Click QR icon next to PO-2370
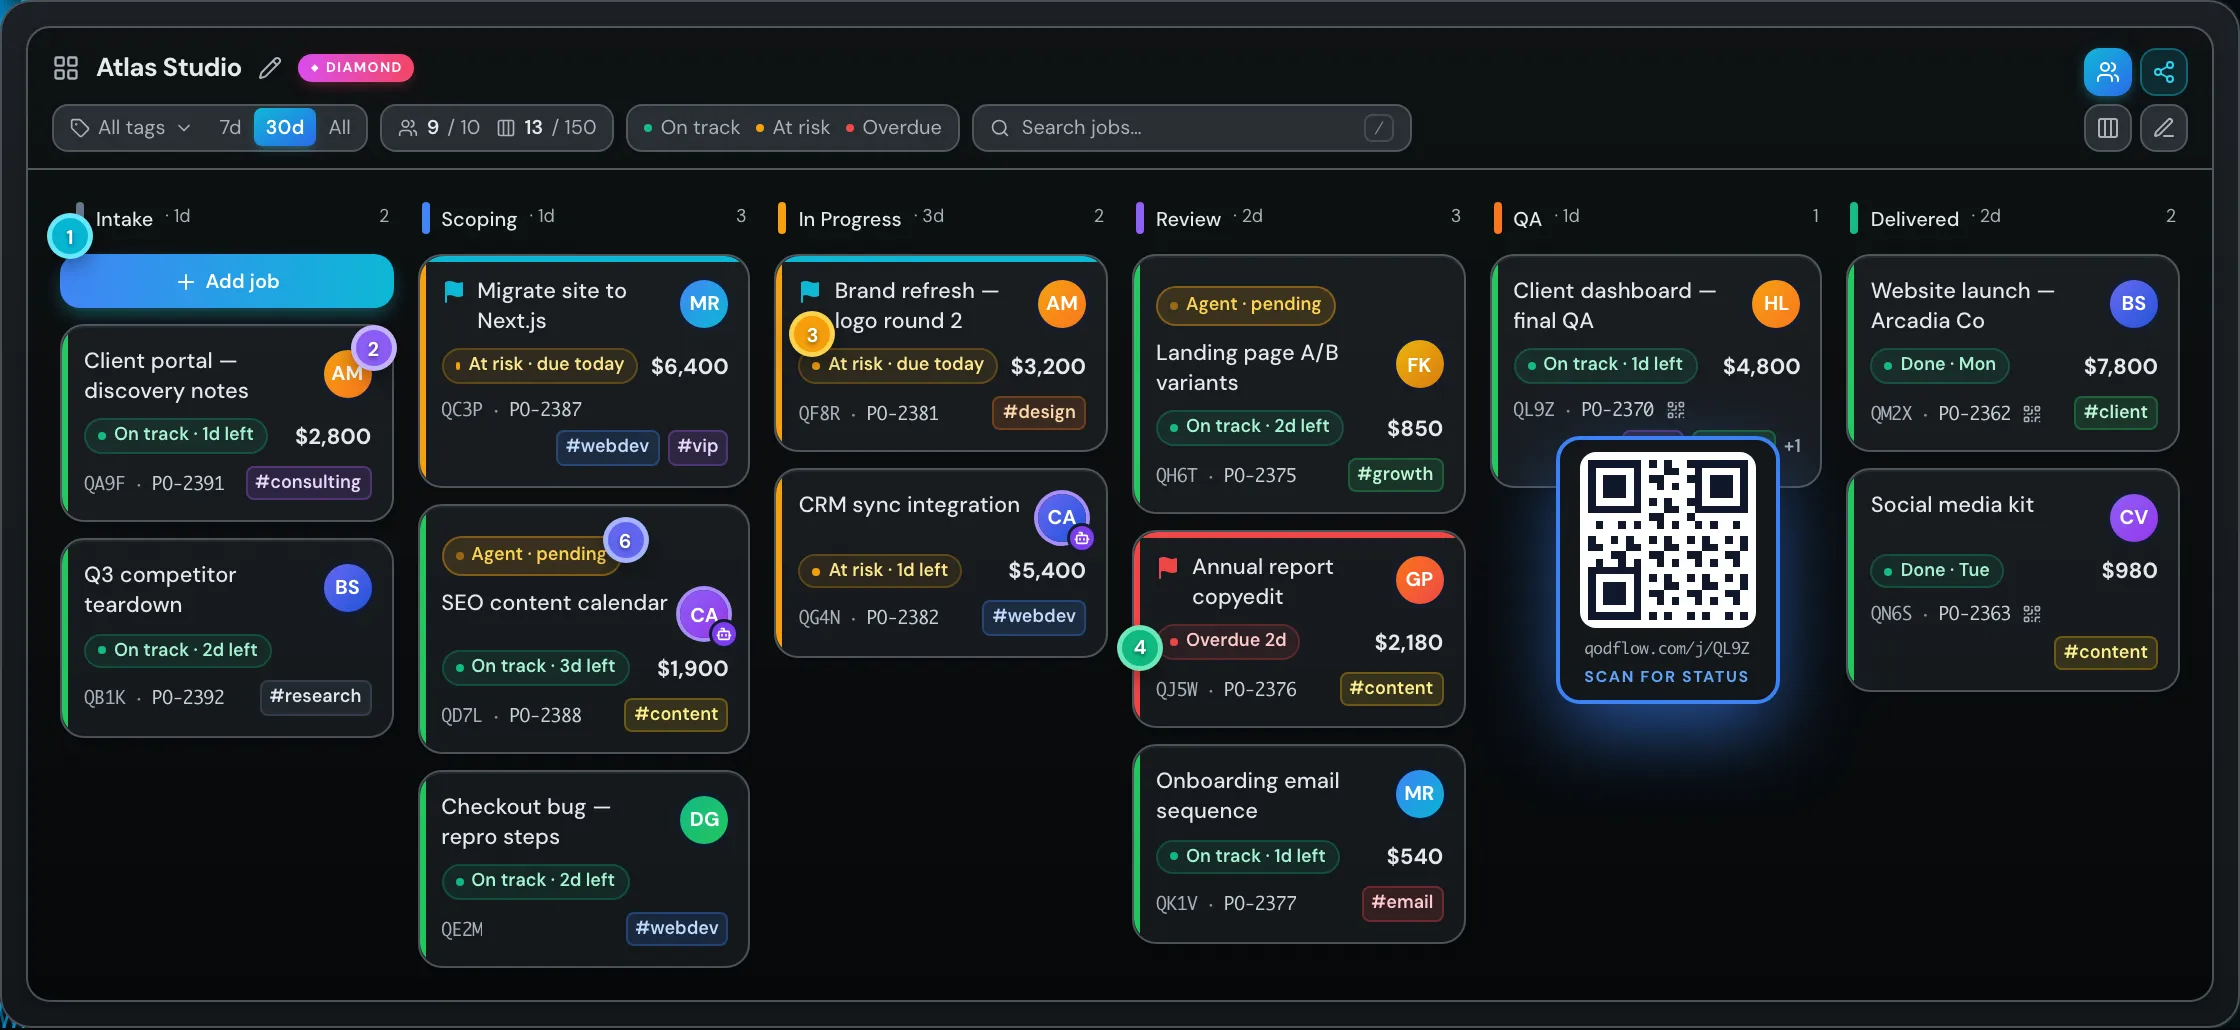 tap(1676, 410)
